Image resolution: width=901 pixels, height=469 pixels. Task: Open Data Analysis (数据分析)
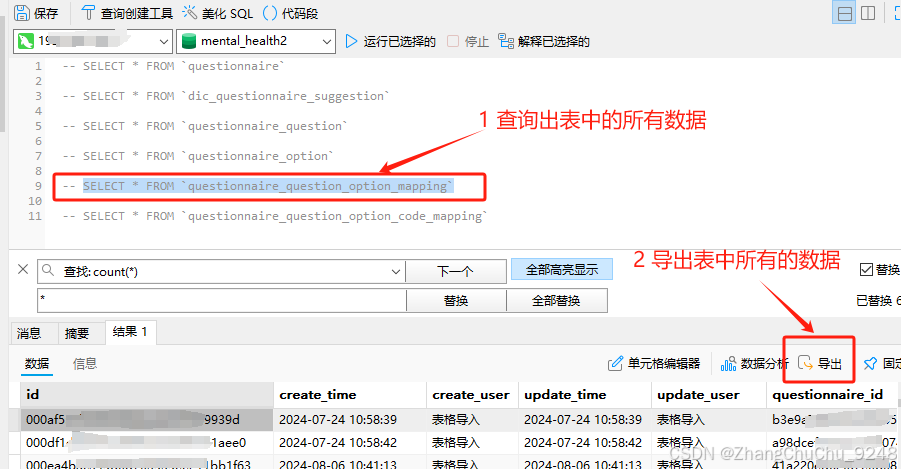point(754,363)
